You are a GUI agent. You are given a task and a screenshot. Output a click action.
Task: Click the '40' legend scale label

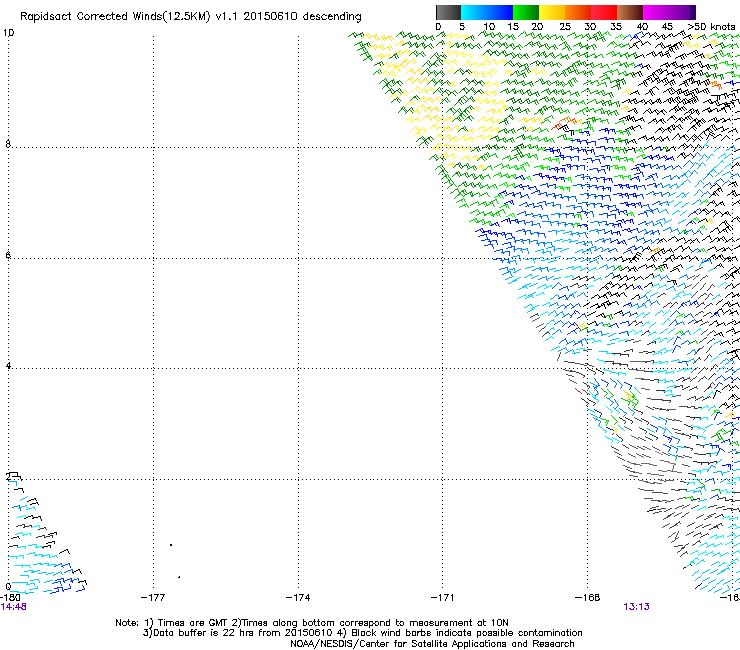tap(642, 27)
